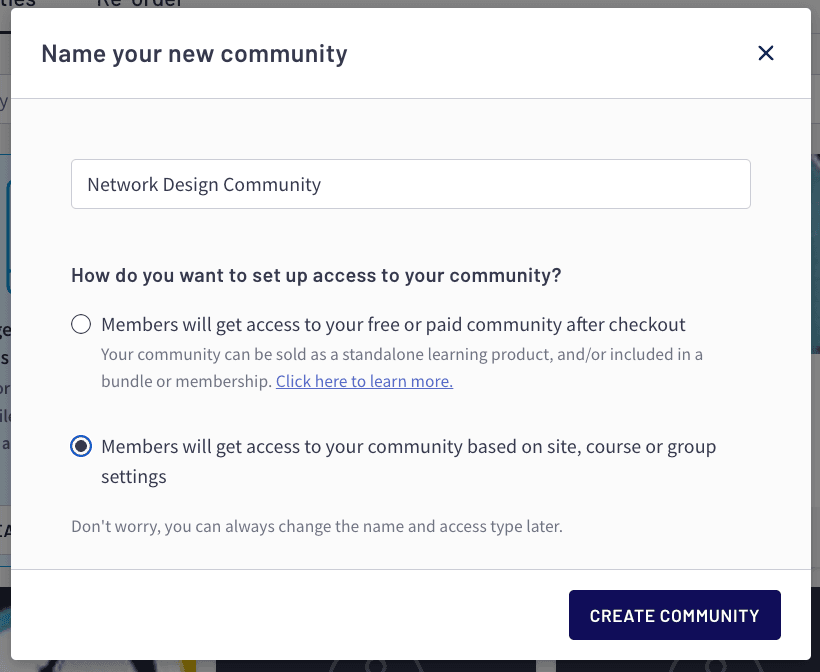Image resolution: width=820 pixels, height=672 pixels.
Task: Select the site, course or group settings radio
Action: tap(81, 446)
